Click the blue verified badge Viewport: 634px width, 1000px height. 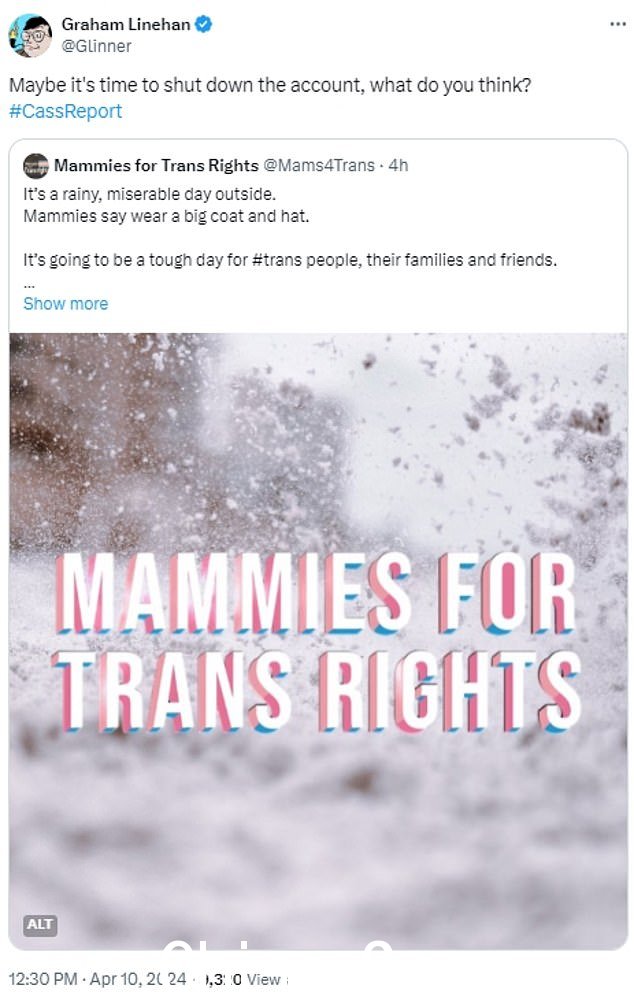203,24
